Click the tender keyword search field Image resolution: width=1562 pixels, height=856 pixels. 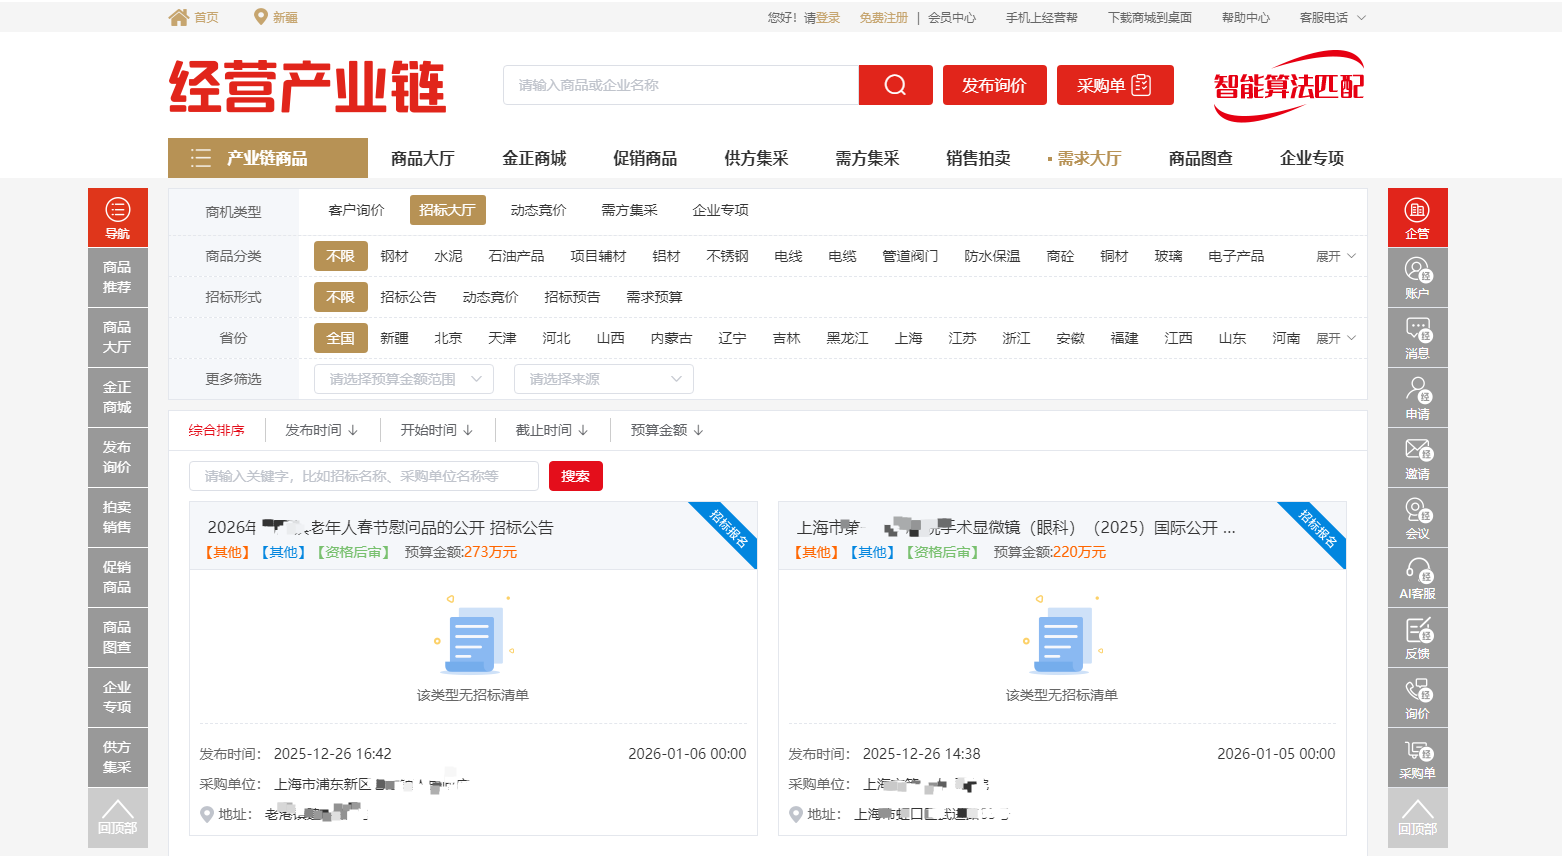(364, 476)
